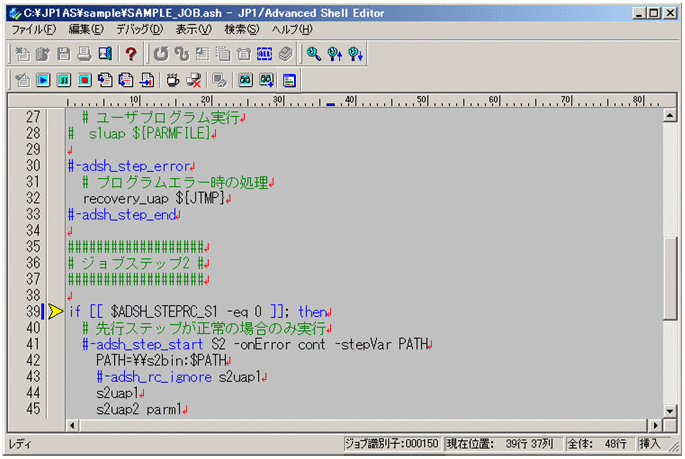
Task: Click the vertical scrollbar up arrow
Action: 670,116
